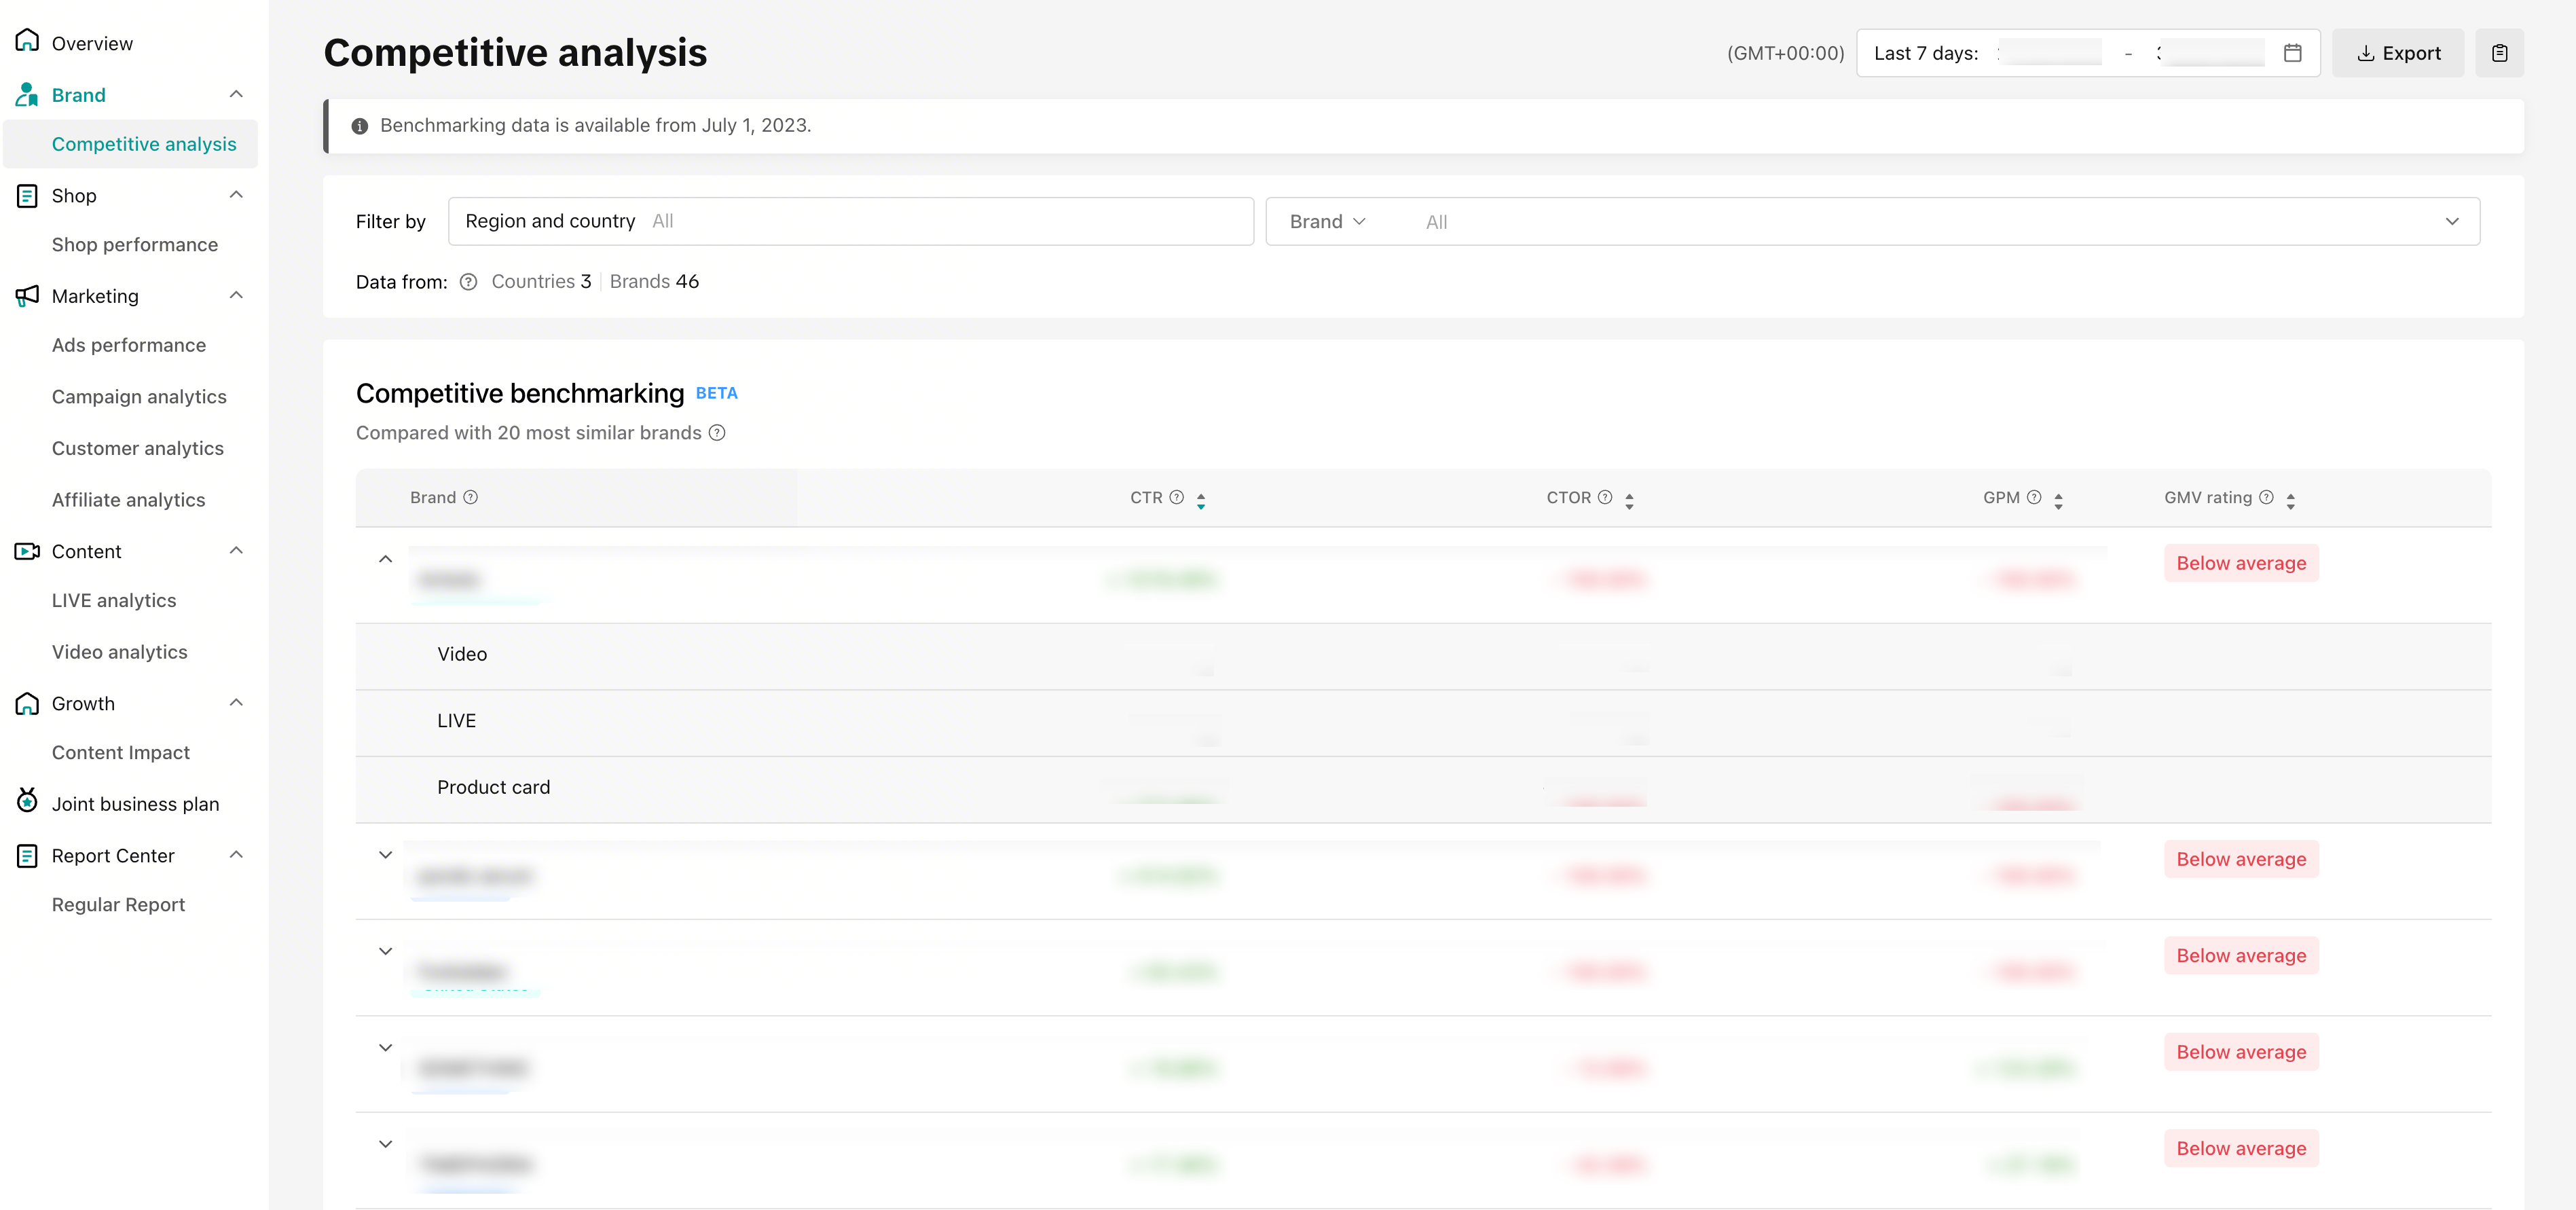Click the Brand column header help icon
Viewport: 2576px width, 1210px height.
471,497
